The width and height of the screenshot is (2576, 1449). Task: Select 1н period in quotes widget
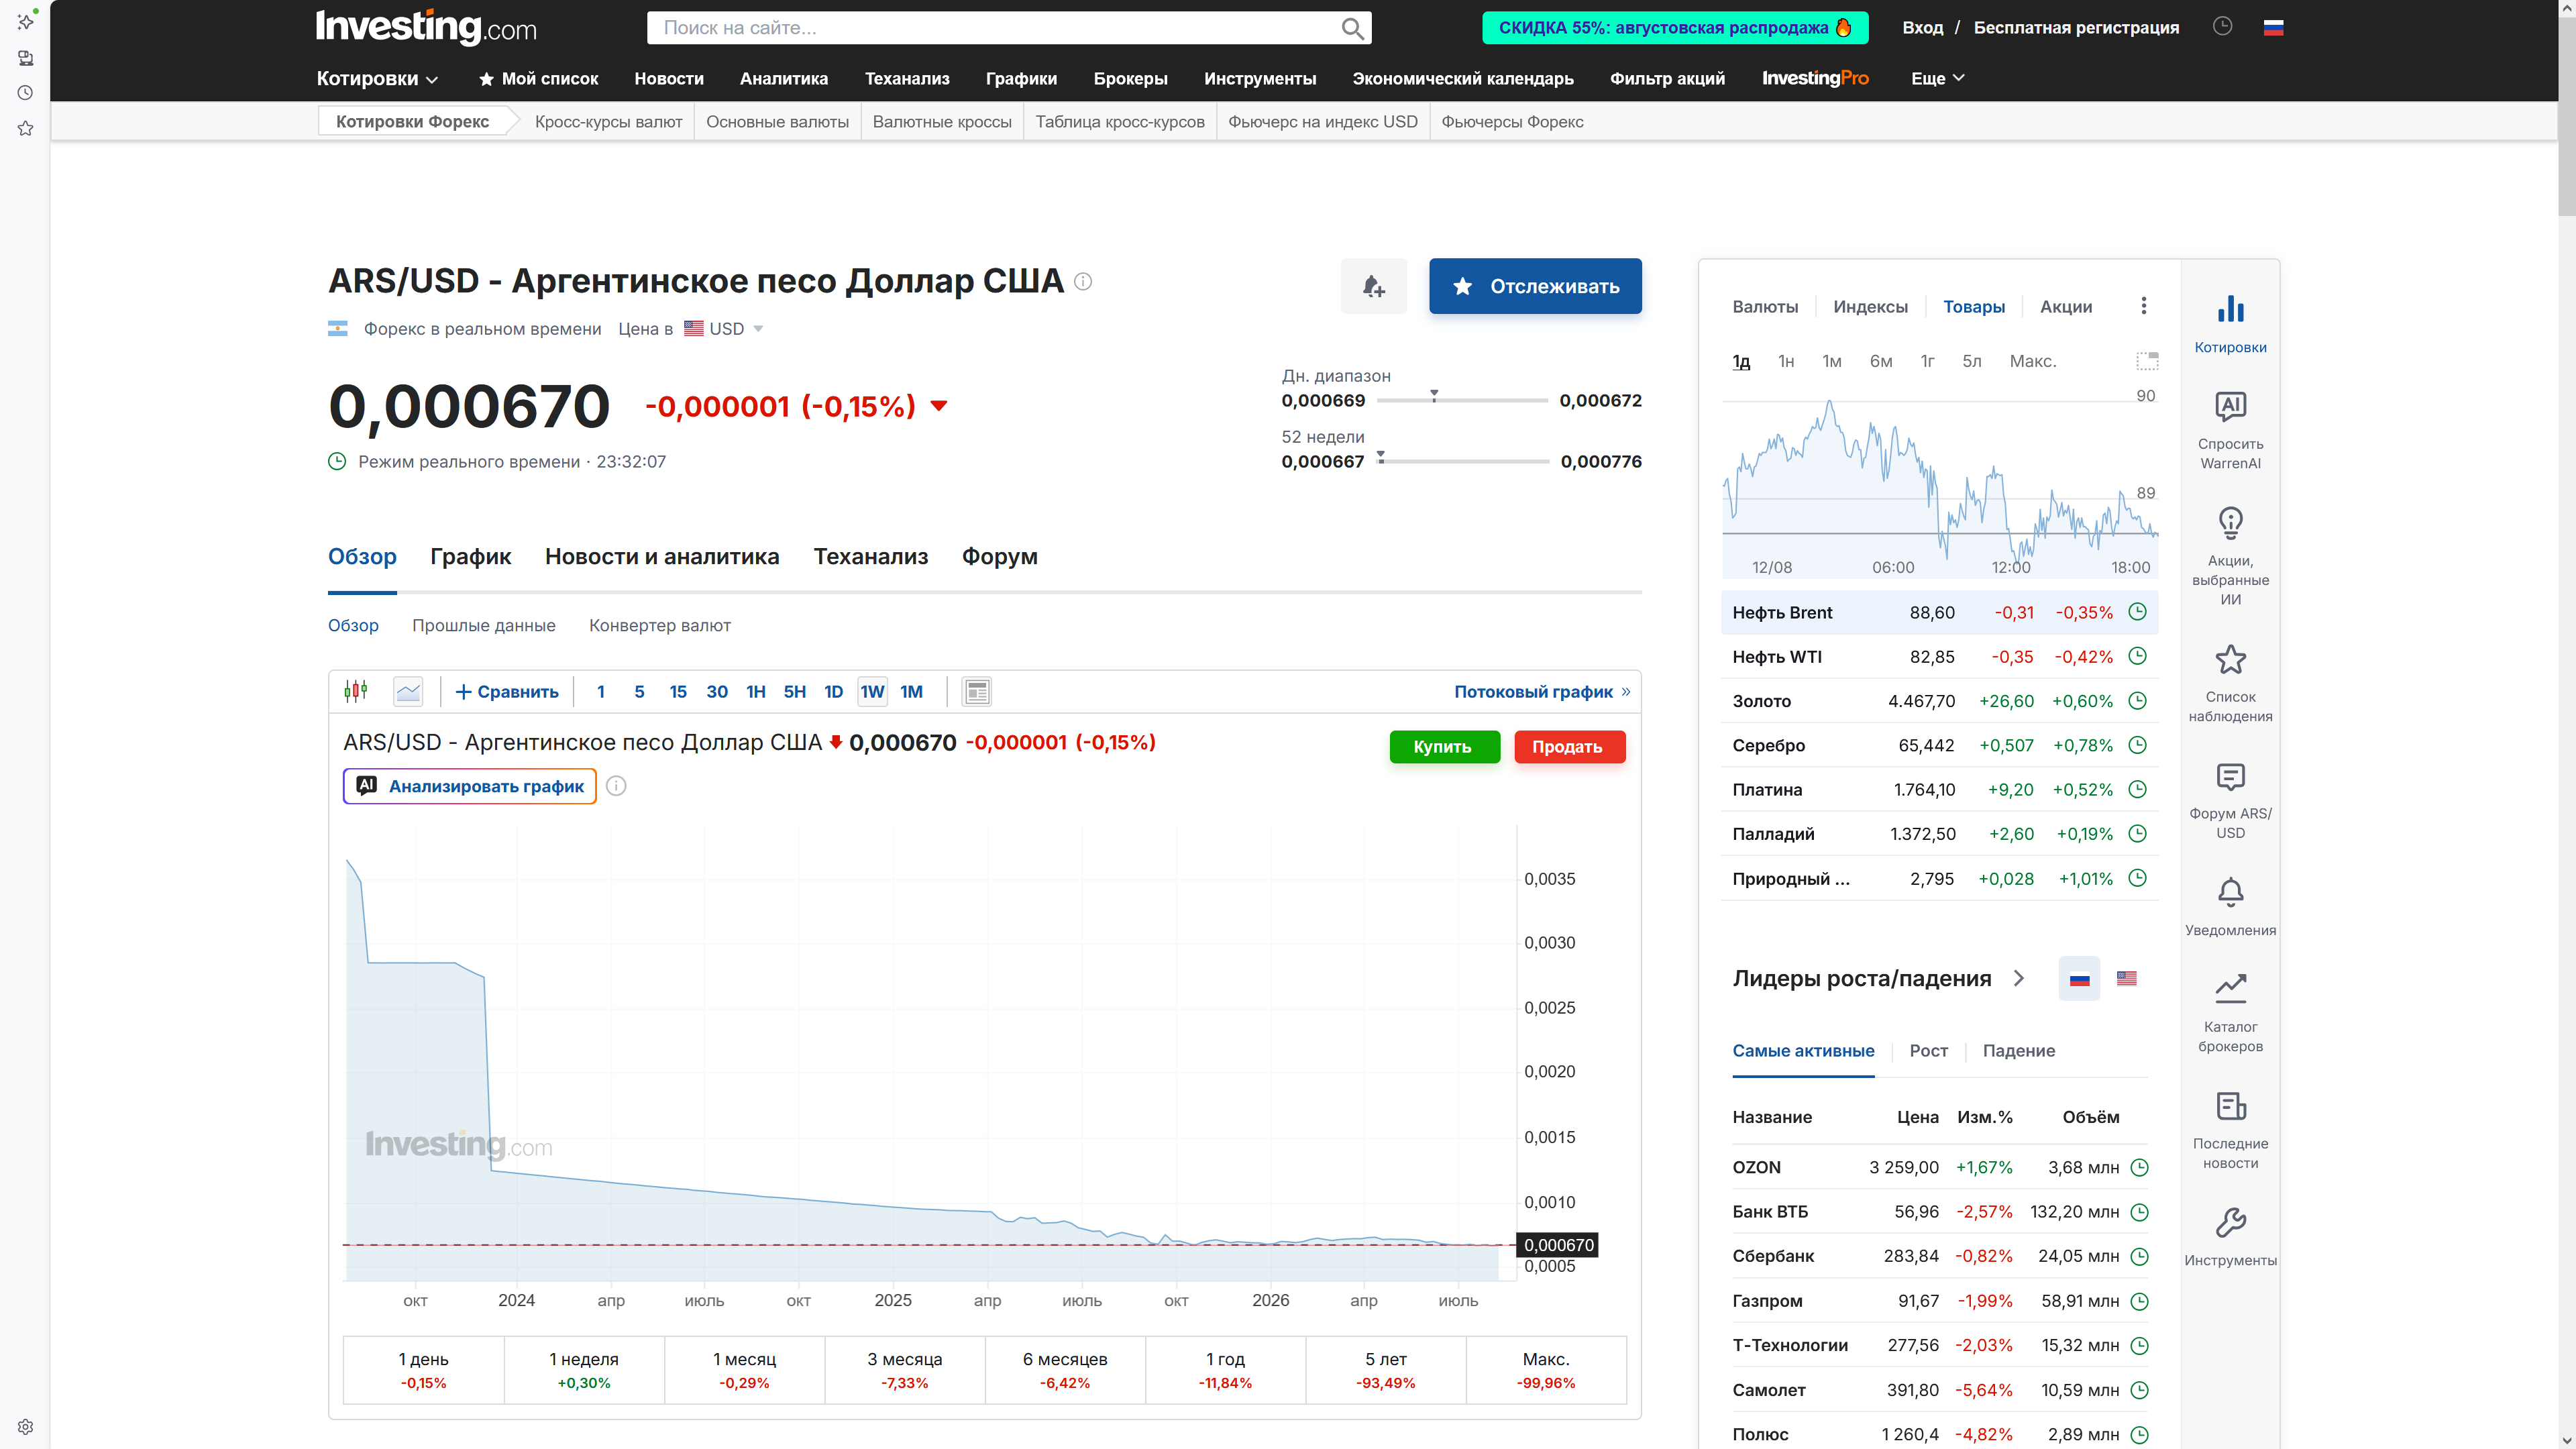point(1786,361)
